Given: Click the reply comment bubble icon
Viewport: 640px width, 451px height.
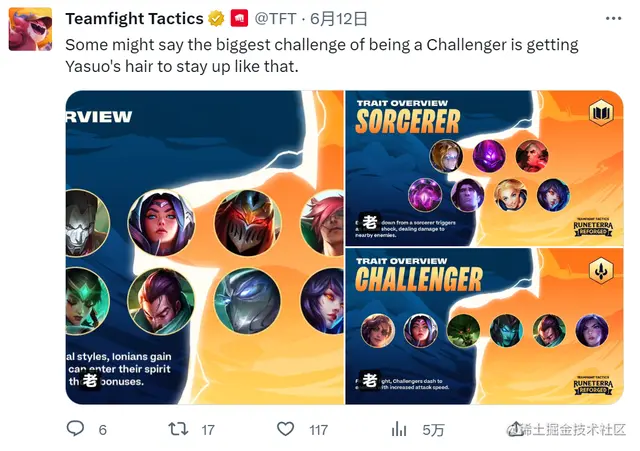Looking at the screenshot, I should pyautogui.click(x=75, y=429).
